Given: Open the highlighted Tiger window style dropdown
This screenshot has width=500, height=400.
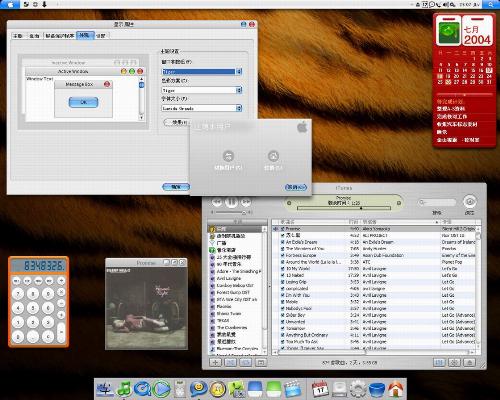Looking at the screenshot, I should click(x=202, y=72).
